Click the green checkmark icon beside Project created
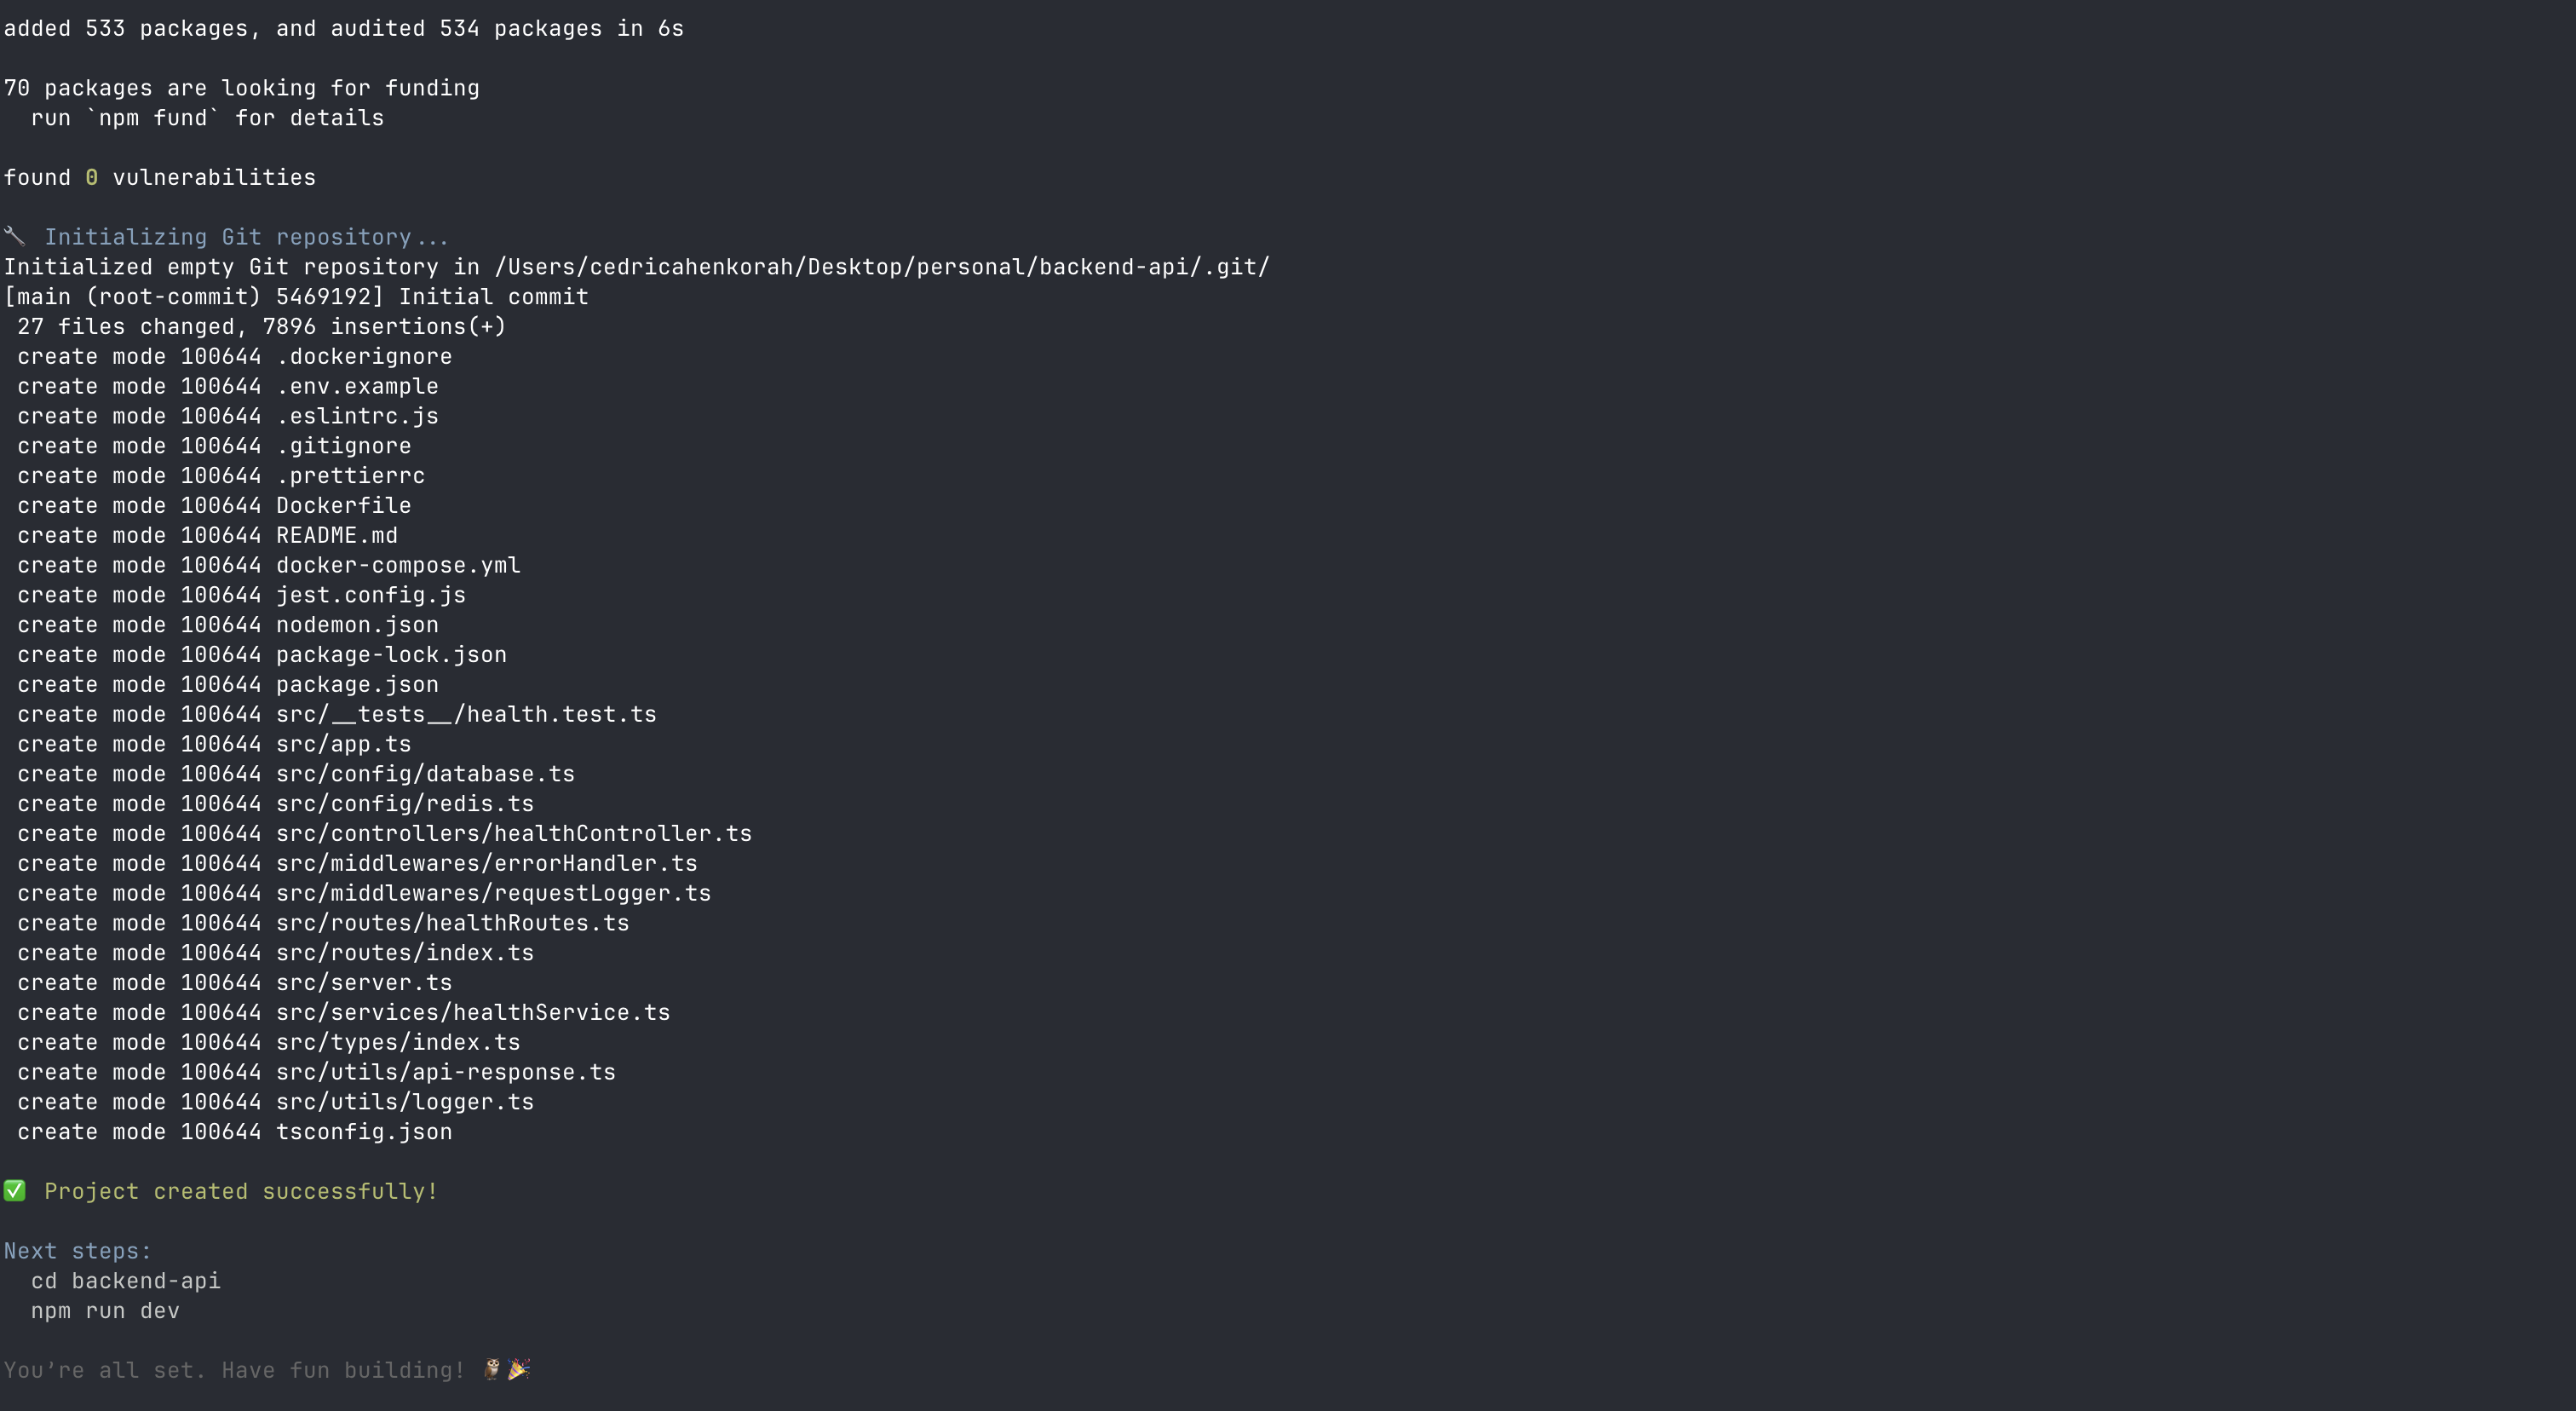This screenshot has height=1411, width=2576. point(14,1190)
